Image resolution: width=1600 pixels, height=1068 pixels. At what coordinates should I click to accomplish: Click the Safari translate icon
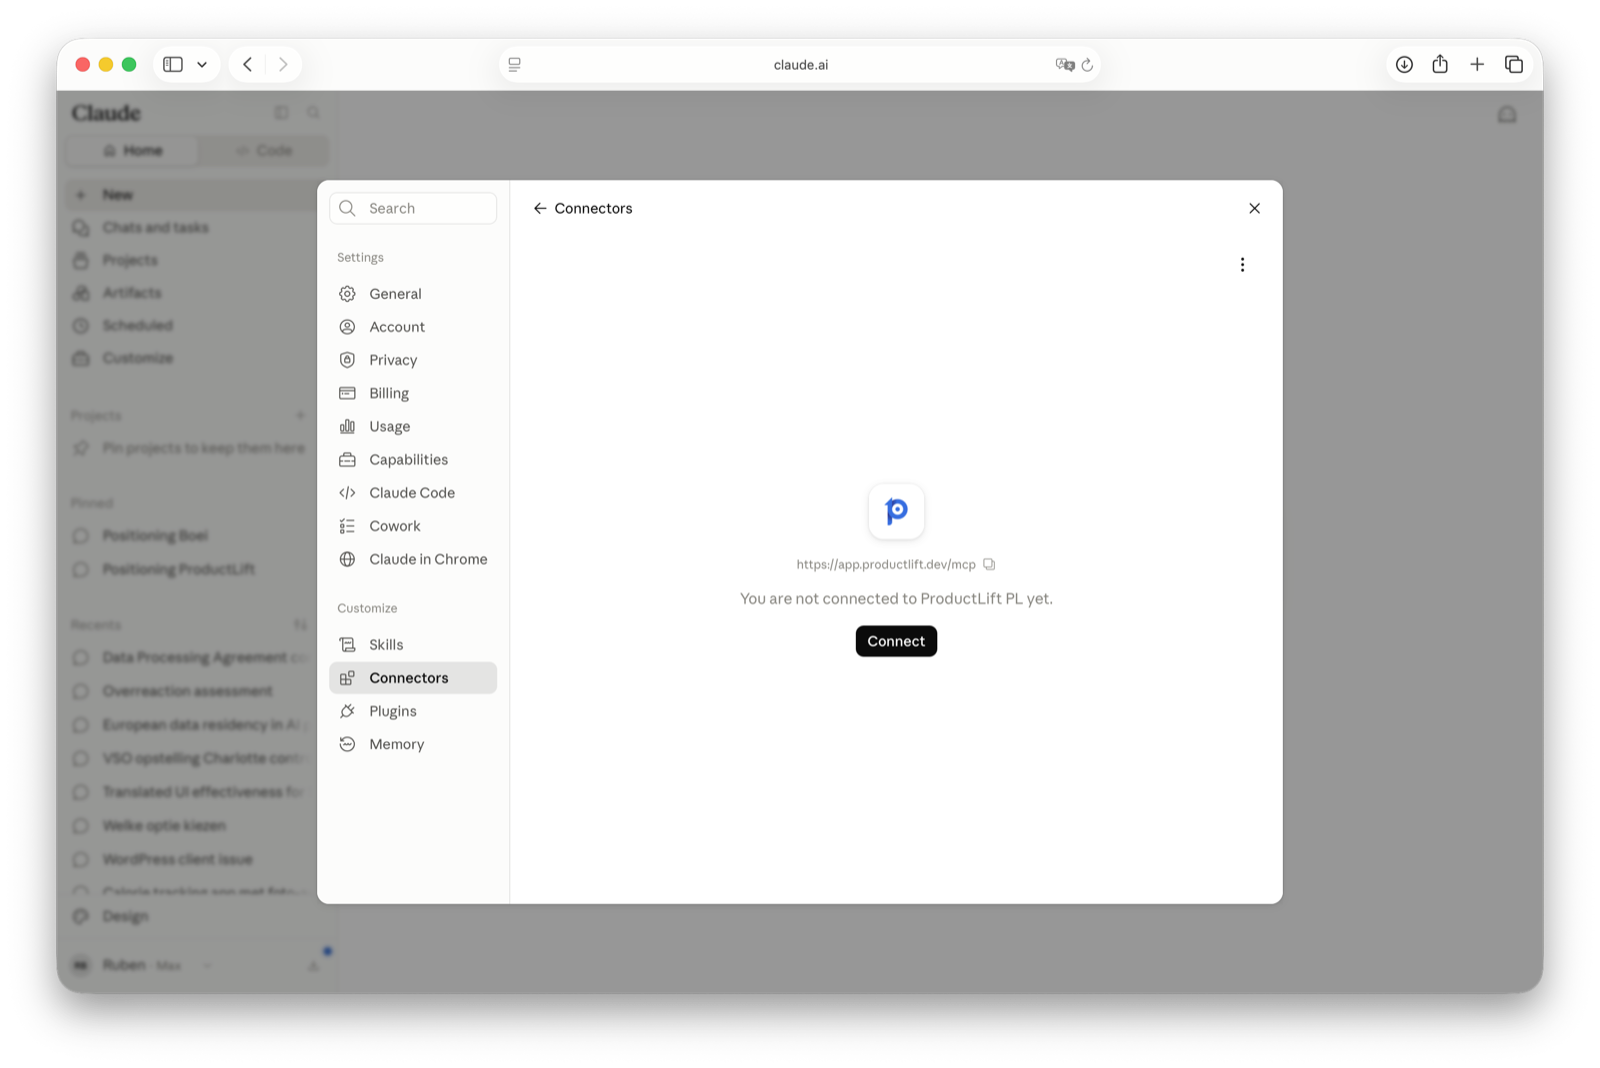(1065, 64)
